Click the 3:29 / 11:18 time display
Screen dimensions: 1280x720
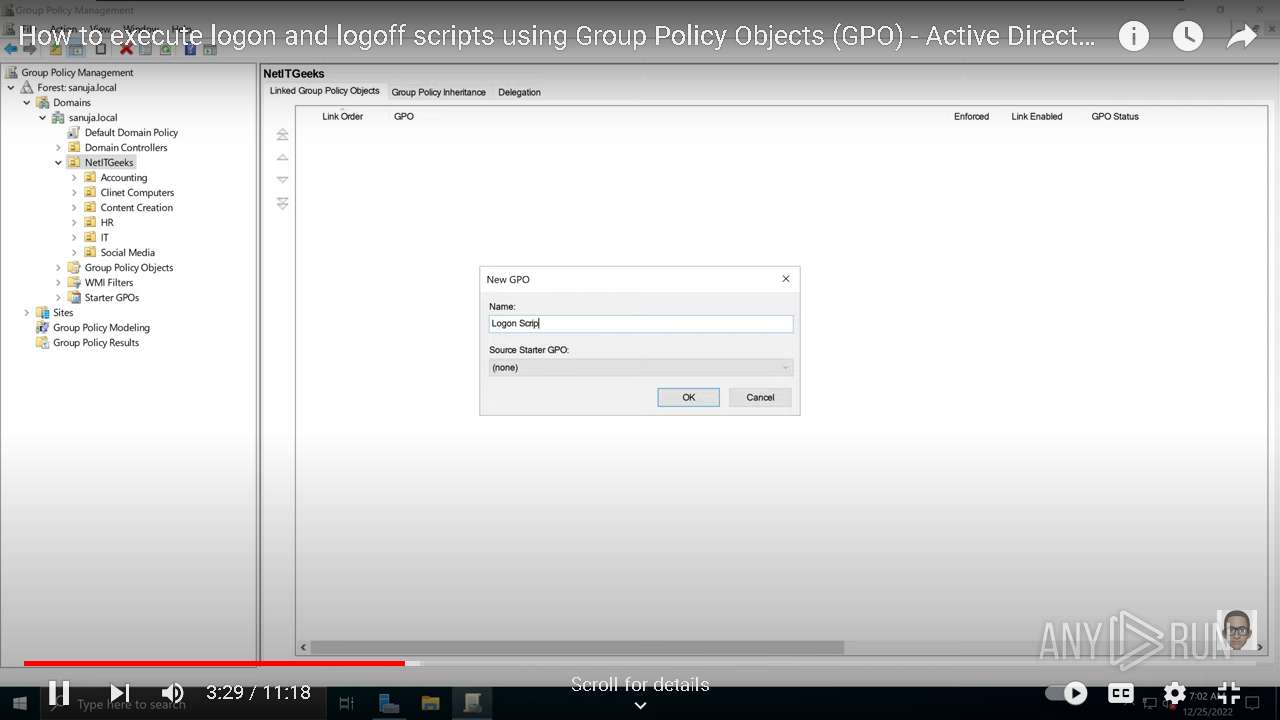(x=258, y=692)
